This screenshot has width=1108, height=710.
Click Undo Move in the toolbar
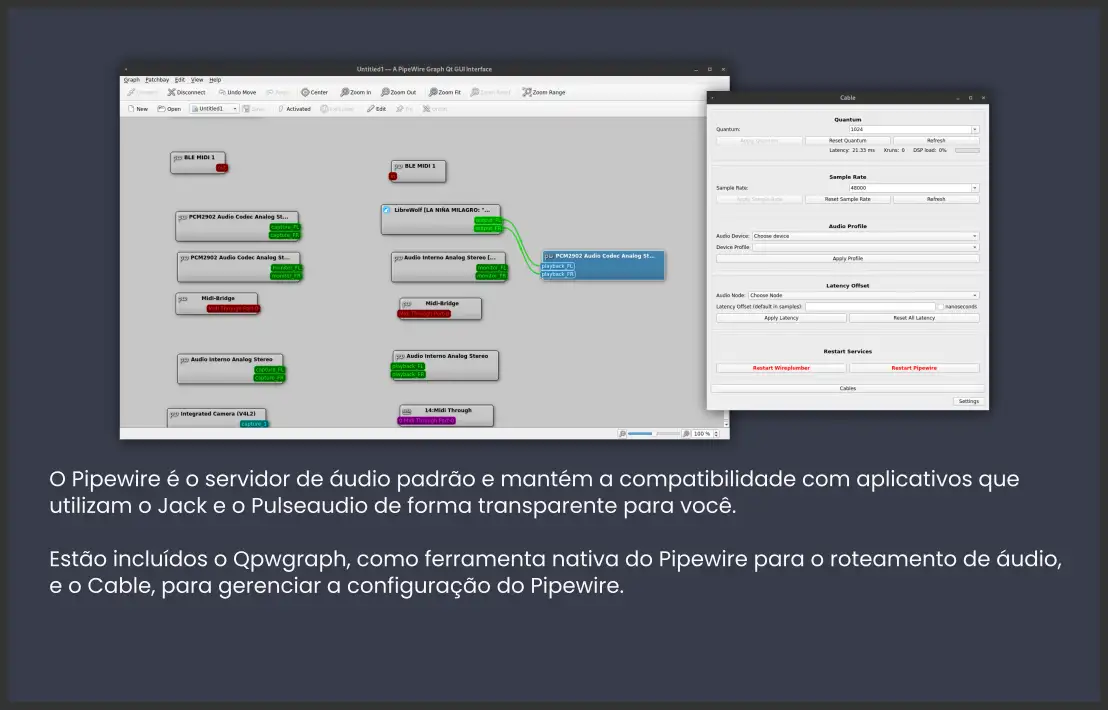coord(237,93)
